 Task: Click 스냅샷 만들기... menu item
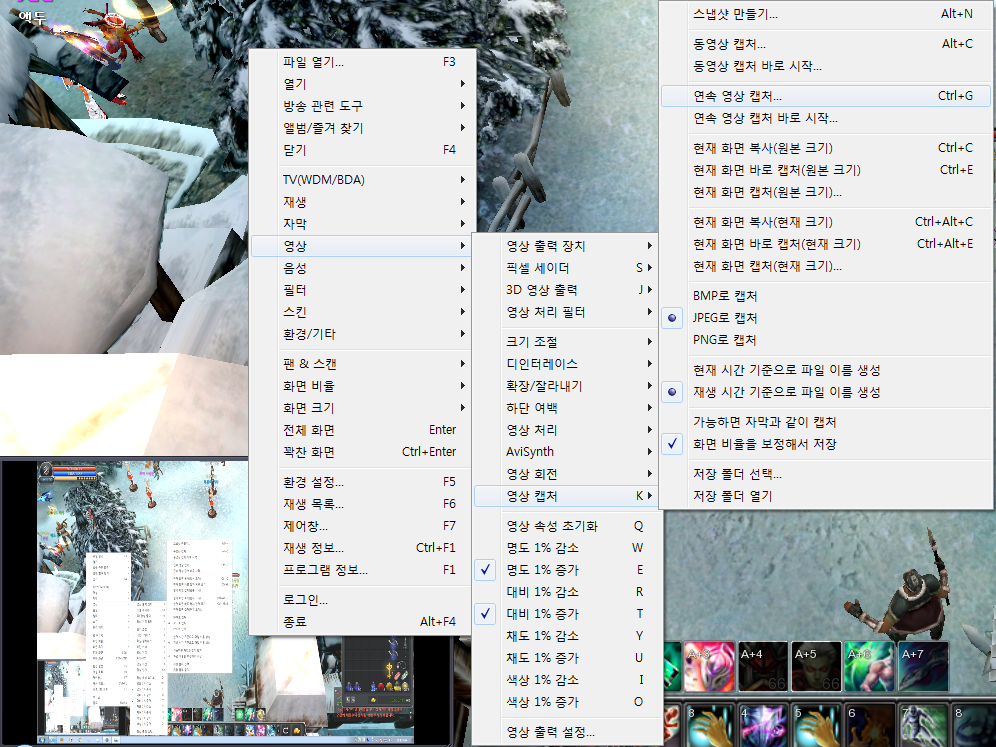click(826, 14)
